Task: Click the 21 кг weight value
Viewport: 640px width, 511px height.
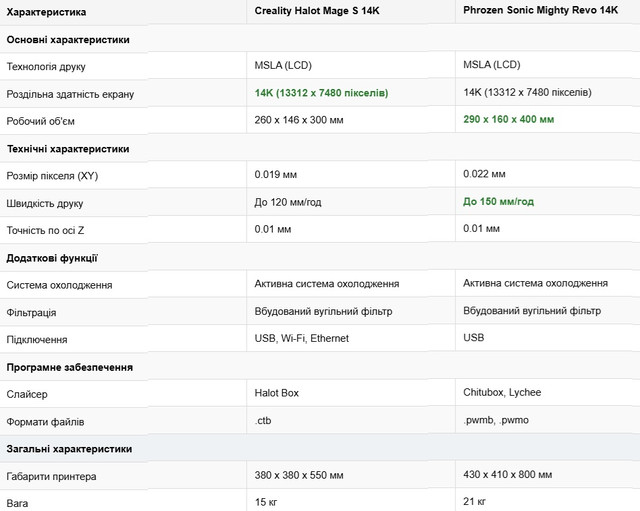Action: click(474, 501)
